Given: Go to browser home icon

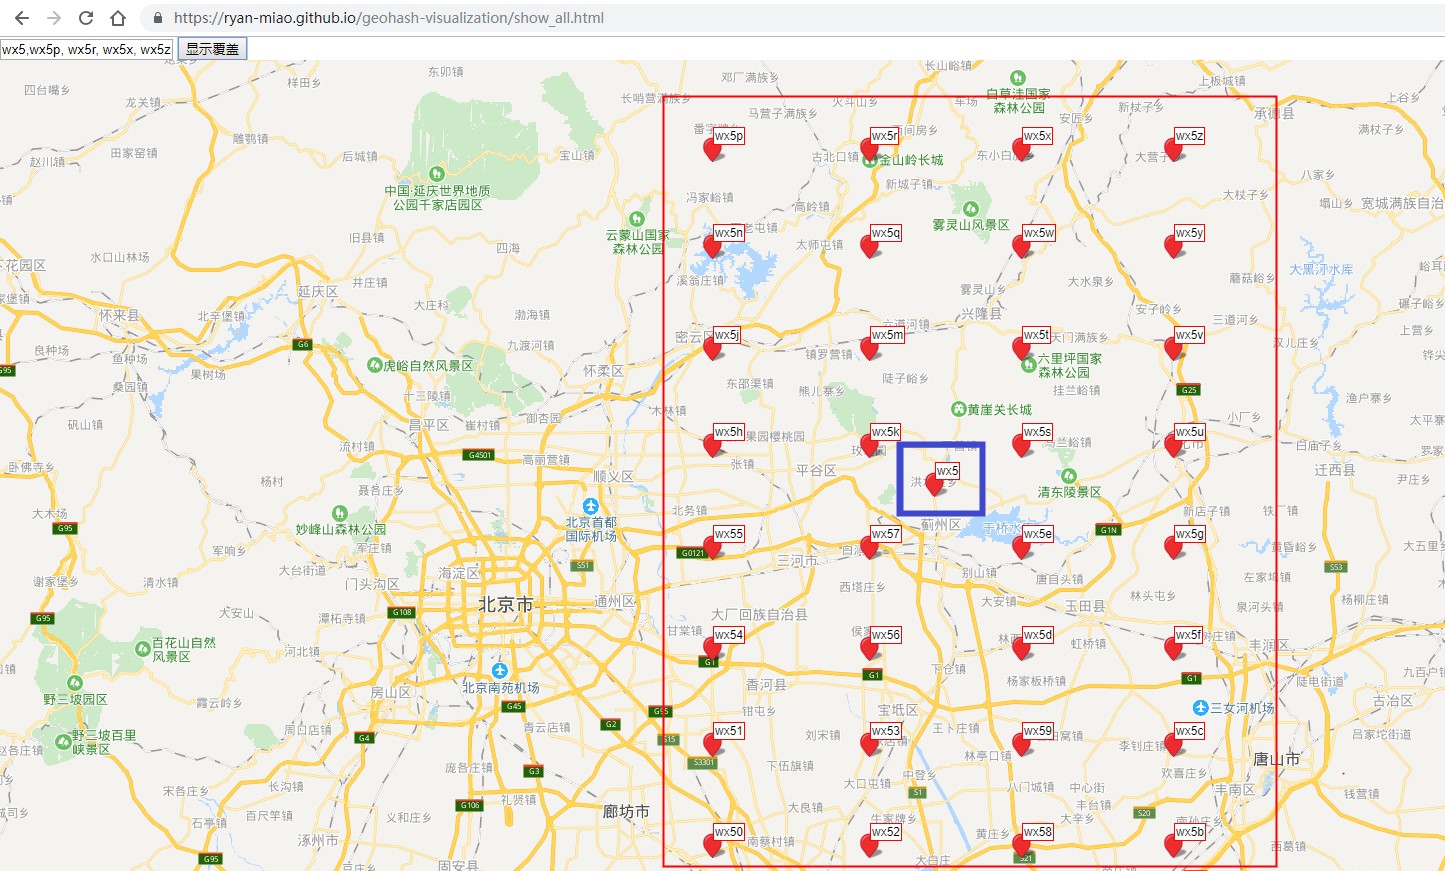Looking at the screenshot, I should pyautogui.click(x=118, y=18).
